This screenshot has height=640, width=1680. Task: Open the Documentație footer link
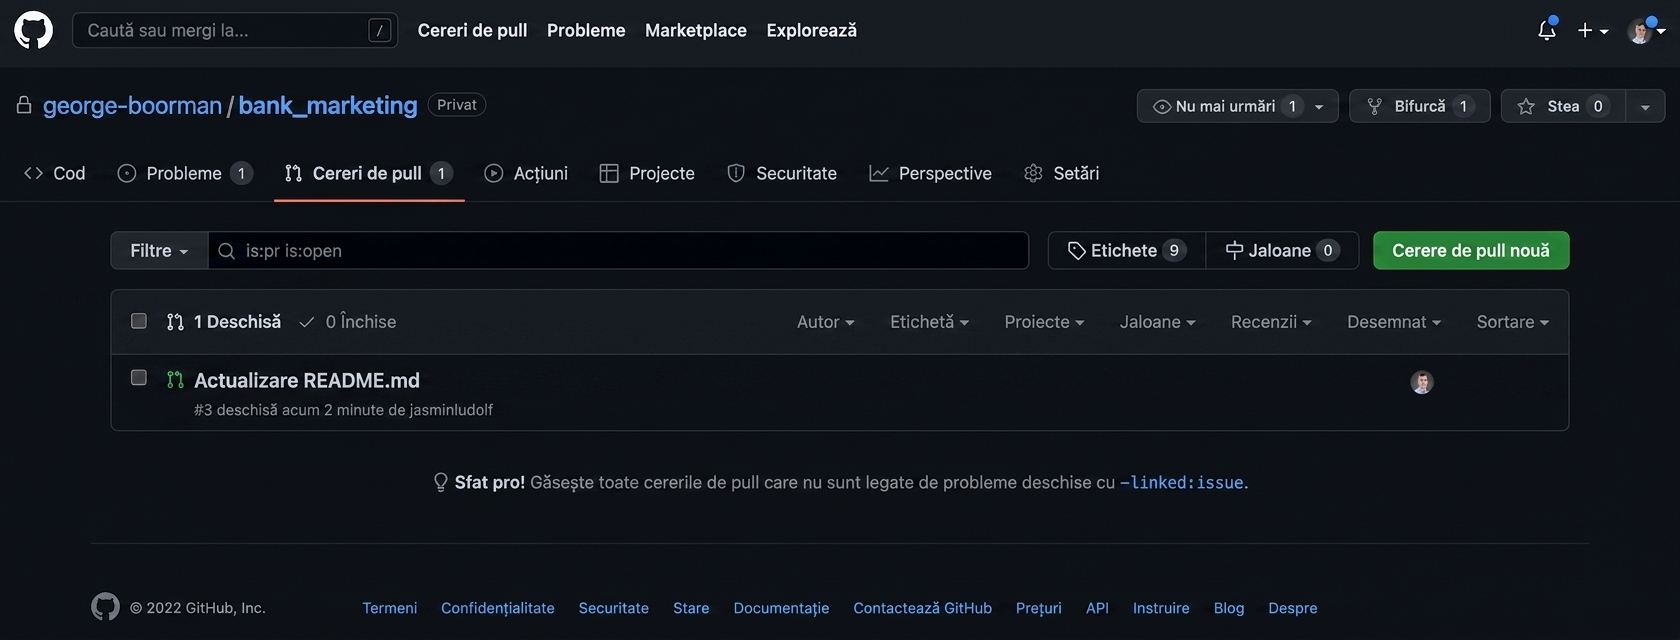pos(781,608)
